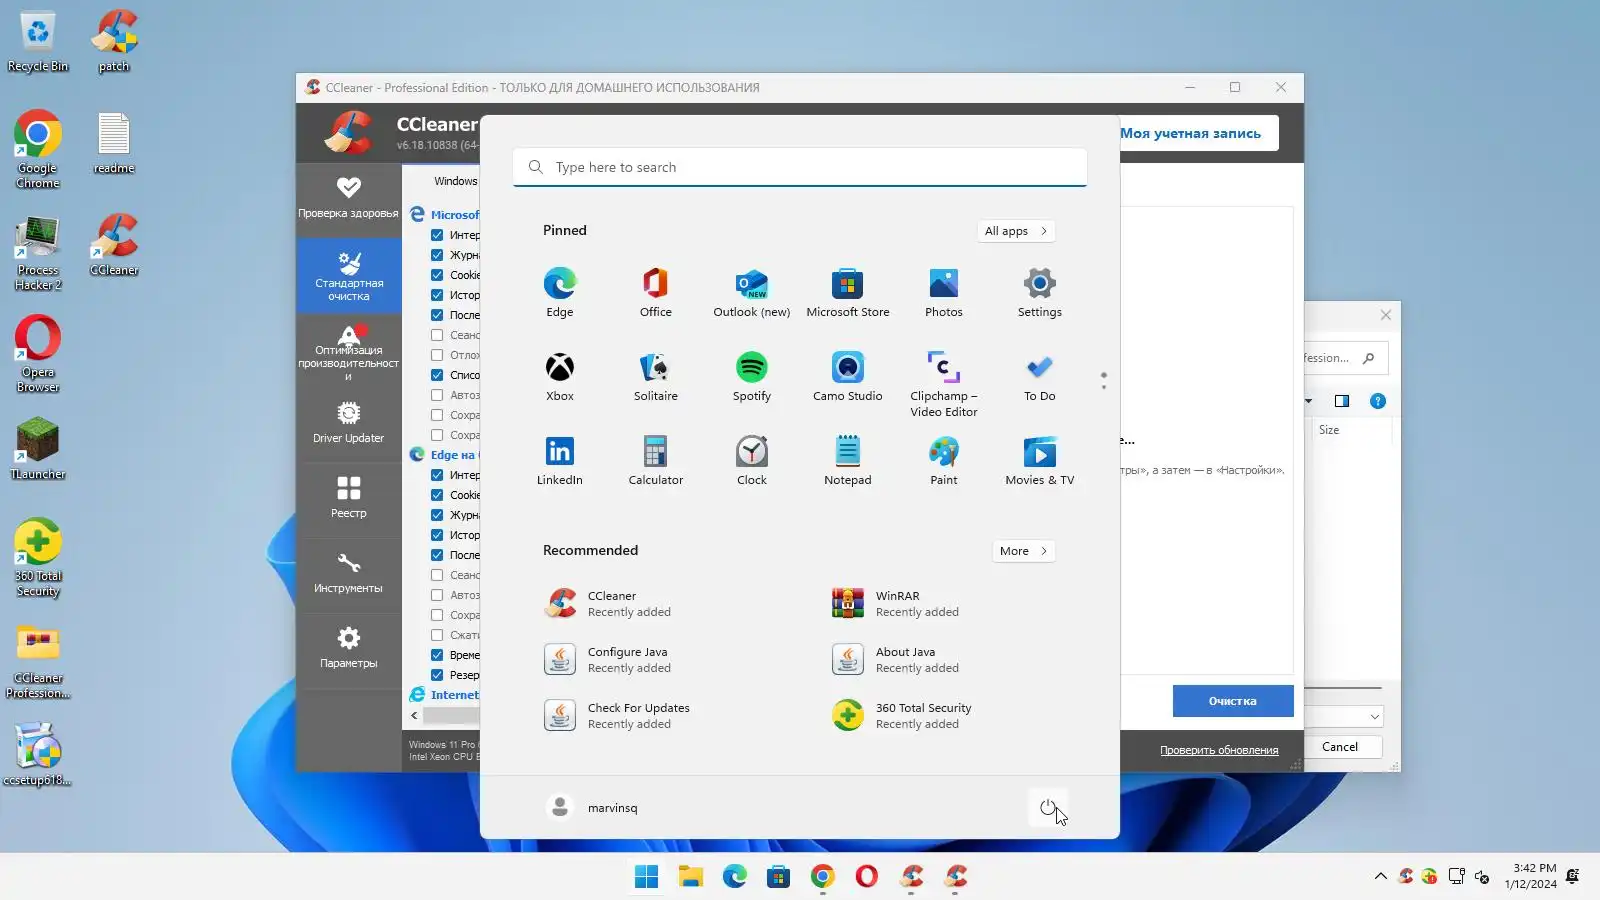Launch the pinned Office app
The width and height of the screenshot is (1600, 900).
coord(656,293)
